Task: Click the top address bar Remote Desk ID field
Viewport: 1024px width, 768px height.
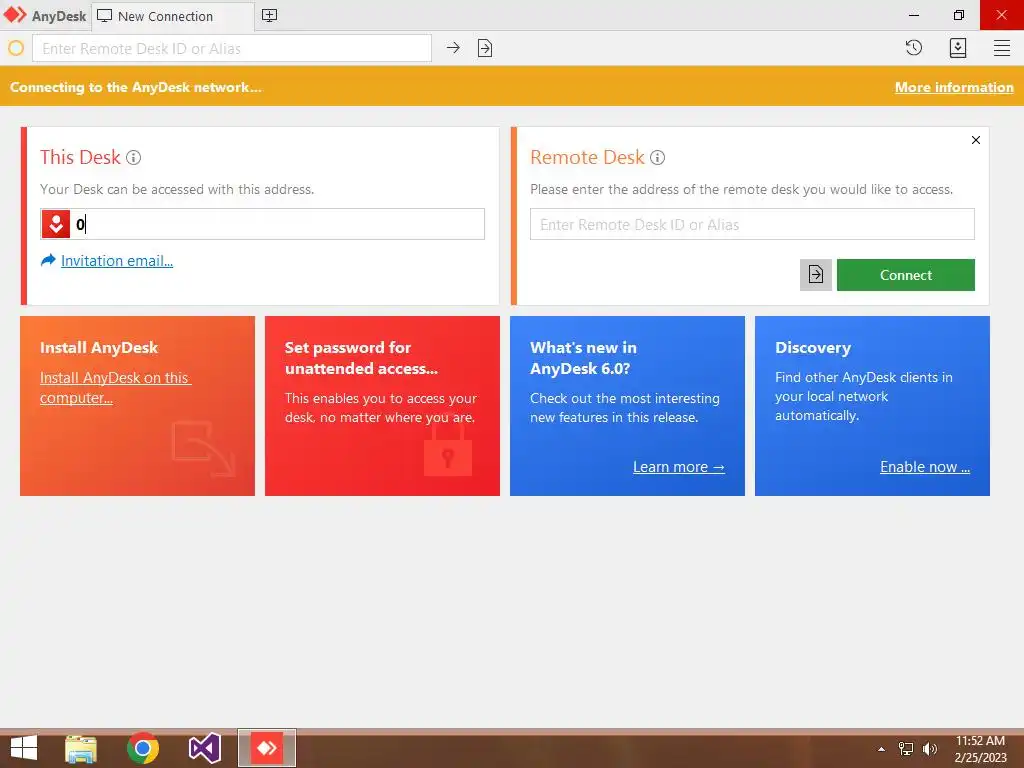Action: [x=232, y=48]
